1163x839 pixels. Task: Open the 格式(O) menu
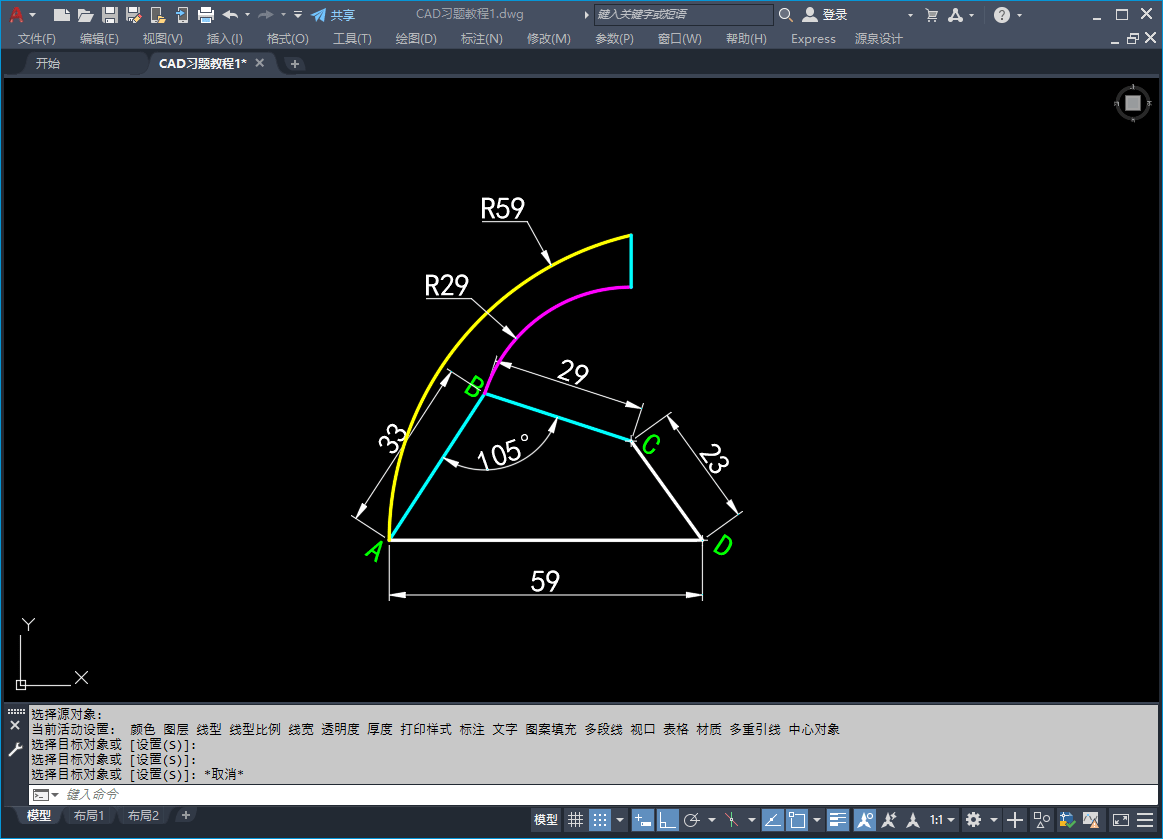click(x=288, y=39)
